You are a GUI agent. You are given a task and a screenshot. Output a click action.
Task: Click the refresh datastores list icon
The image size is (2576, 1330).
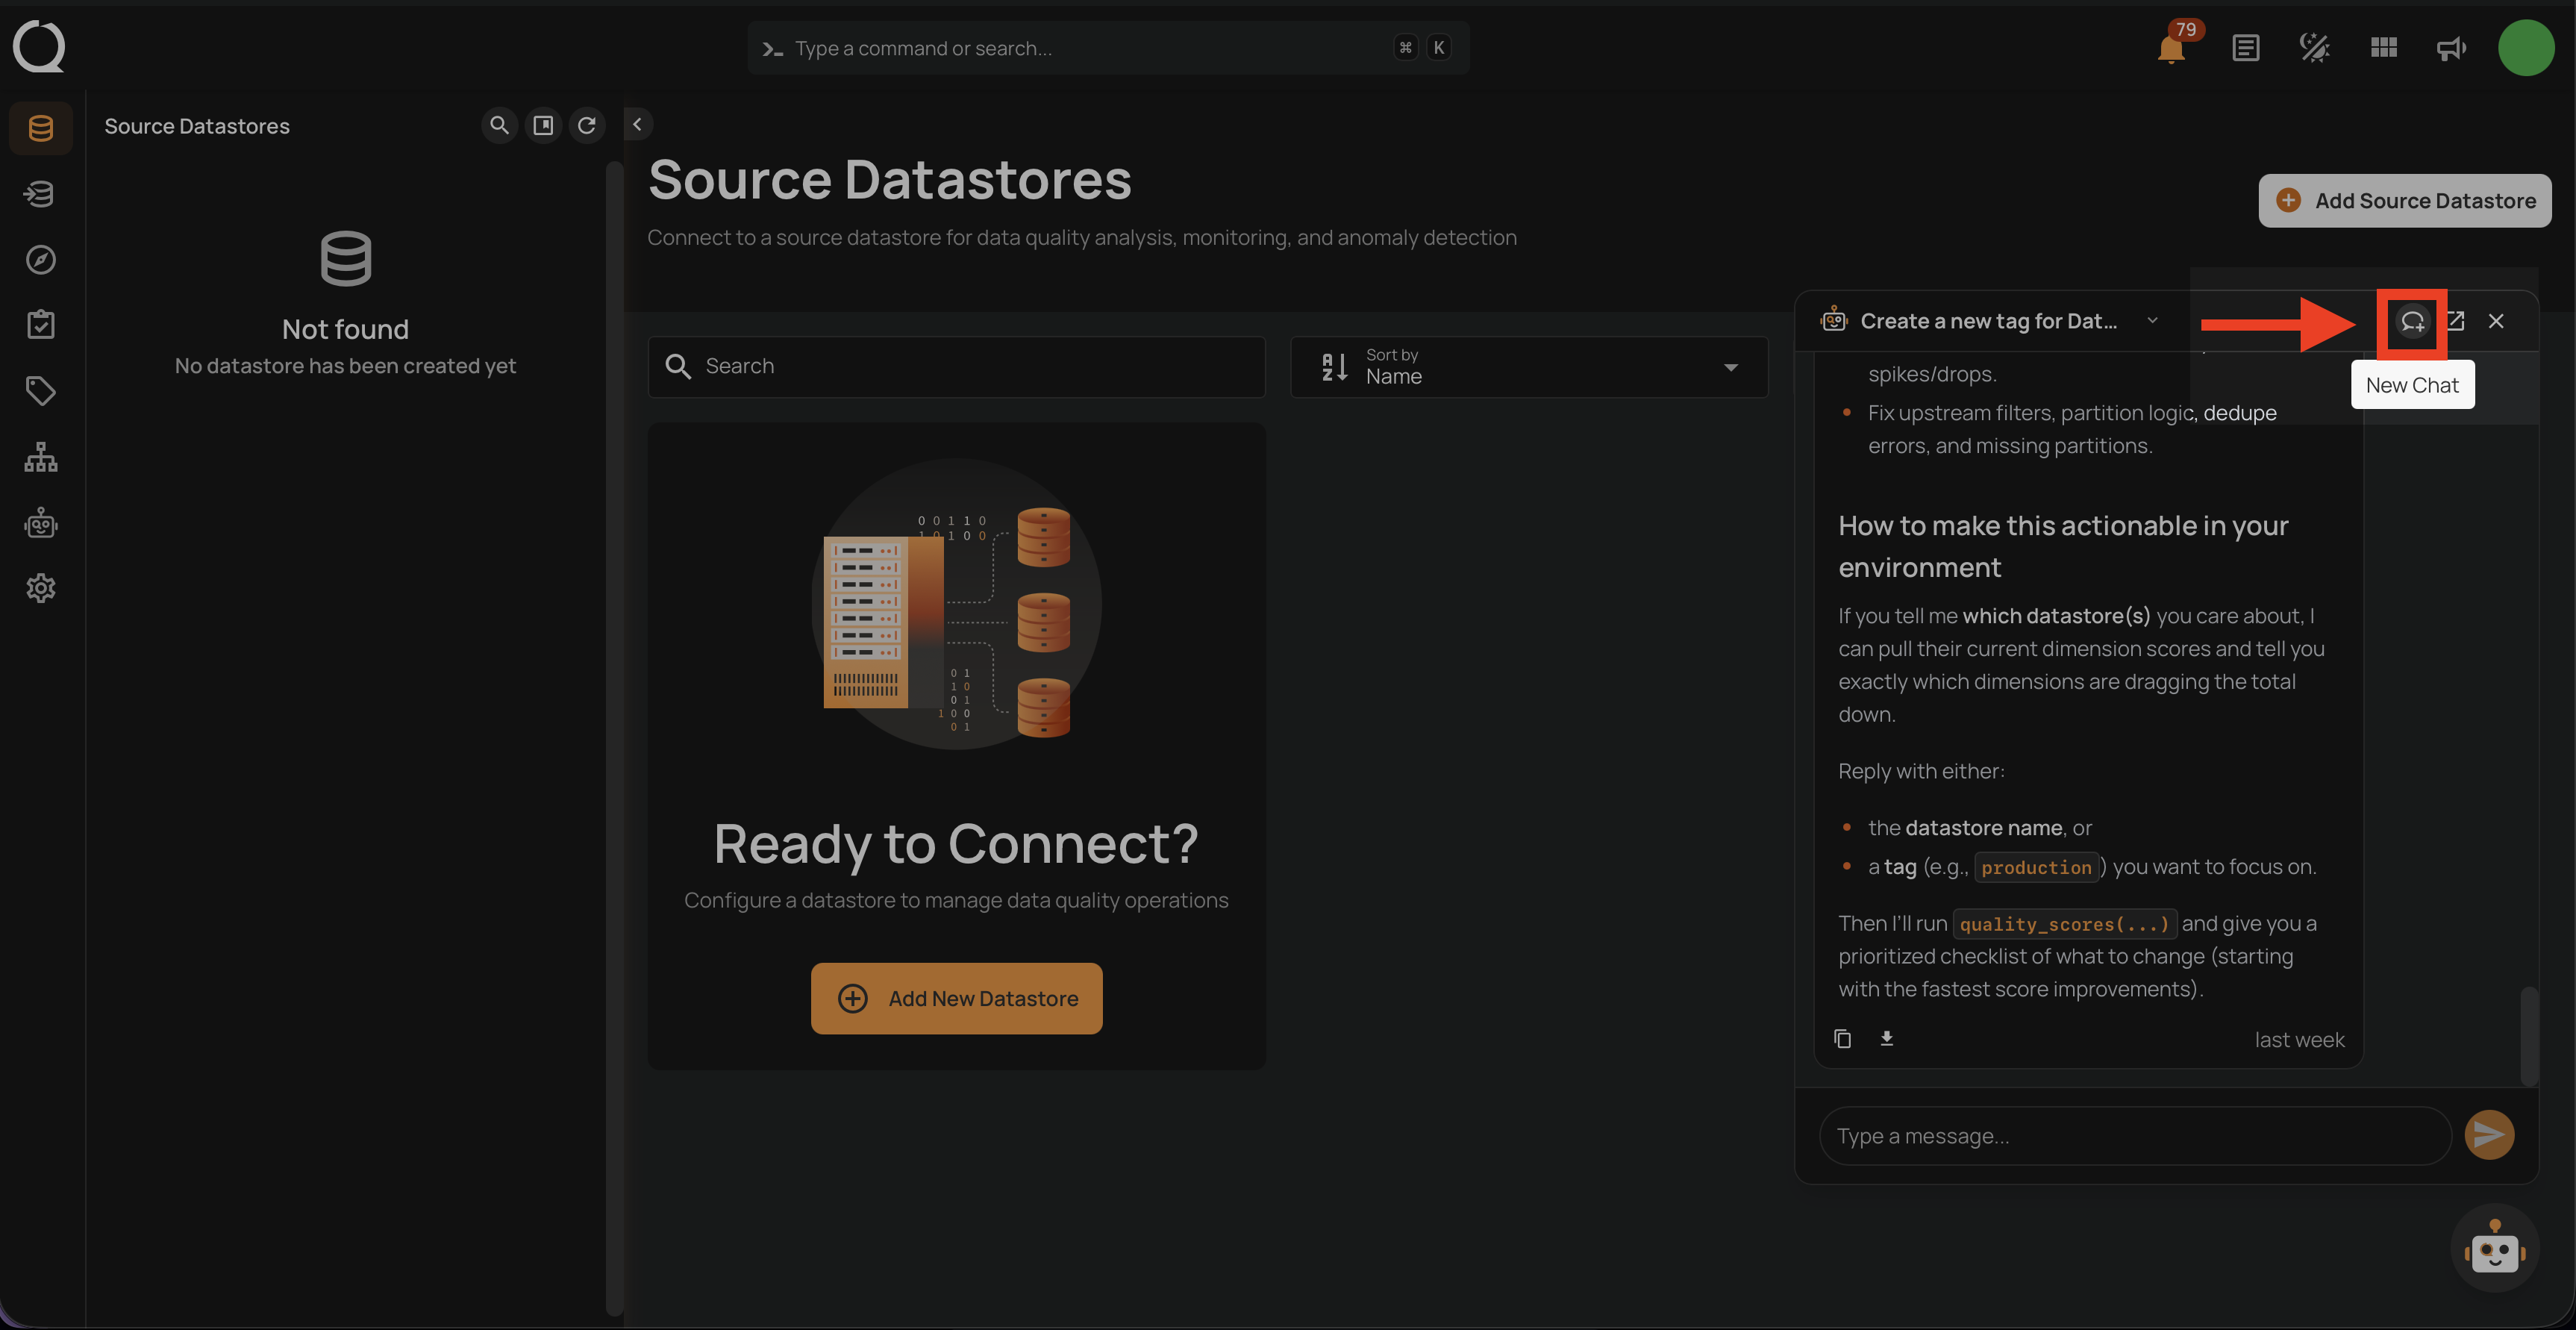[587, 125]
